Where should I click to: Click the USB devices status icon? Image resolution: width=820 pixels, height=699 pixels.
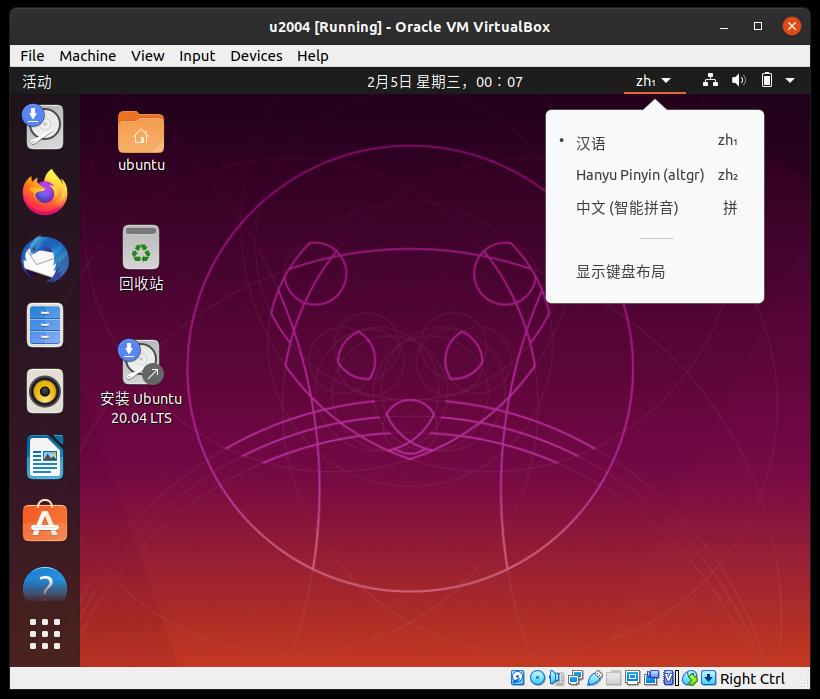[x=595, y=678]
